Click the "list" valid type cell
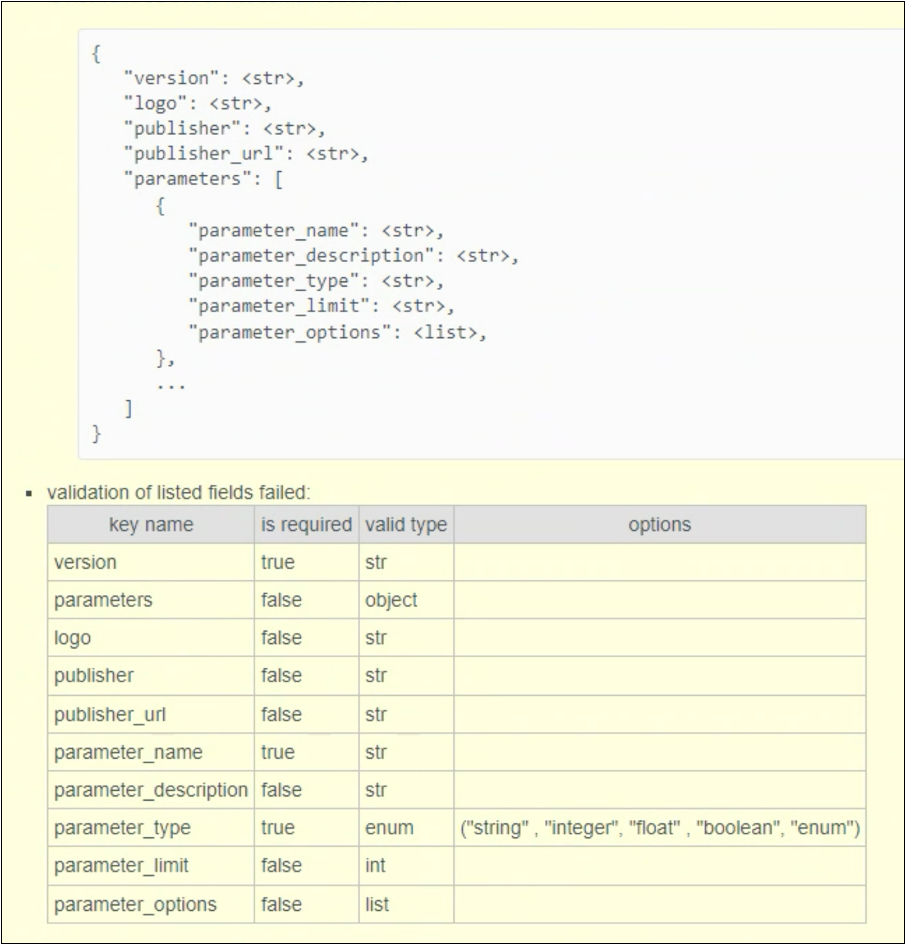906x944 pixels. point(406,904)
